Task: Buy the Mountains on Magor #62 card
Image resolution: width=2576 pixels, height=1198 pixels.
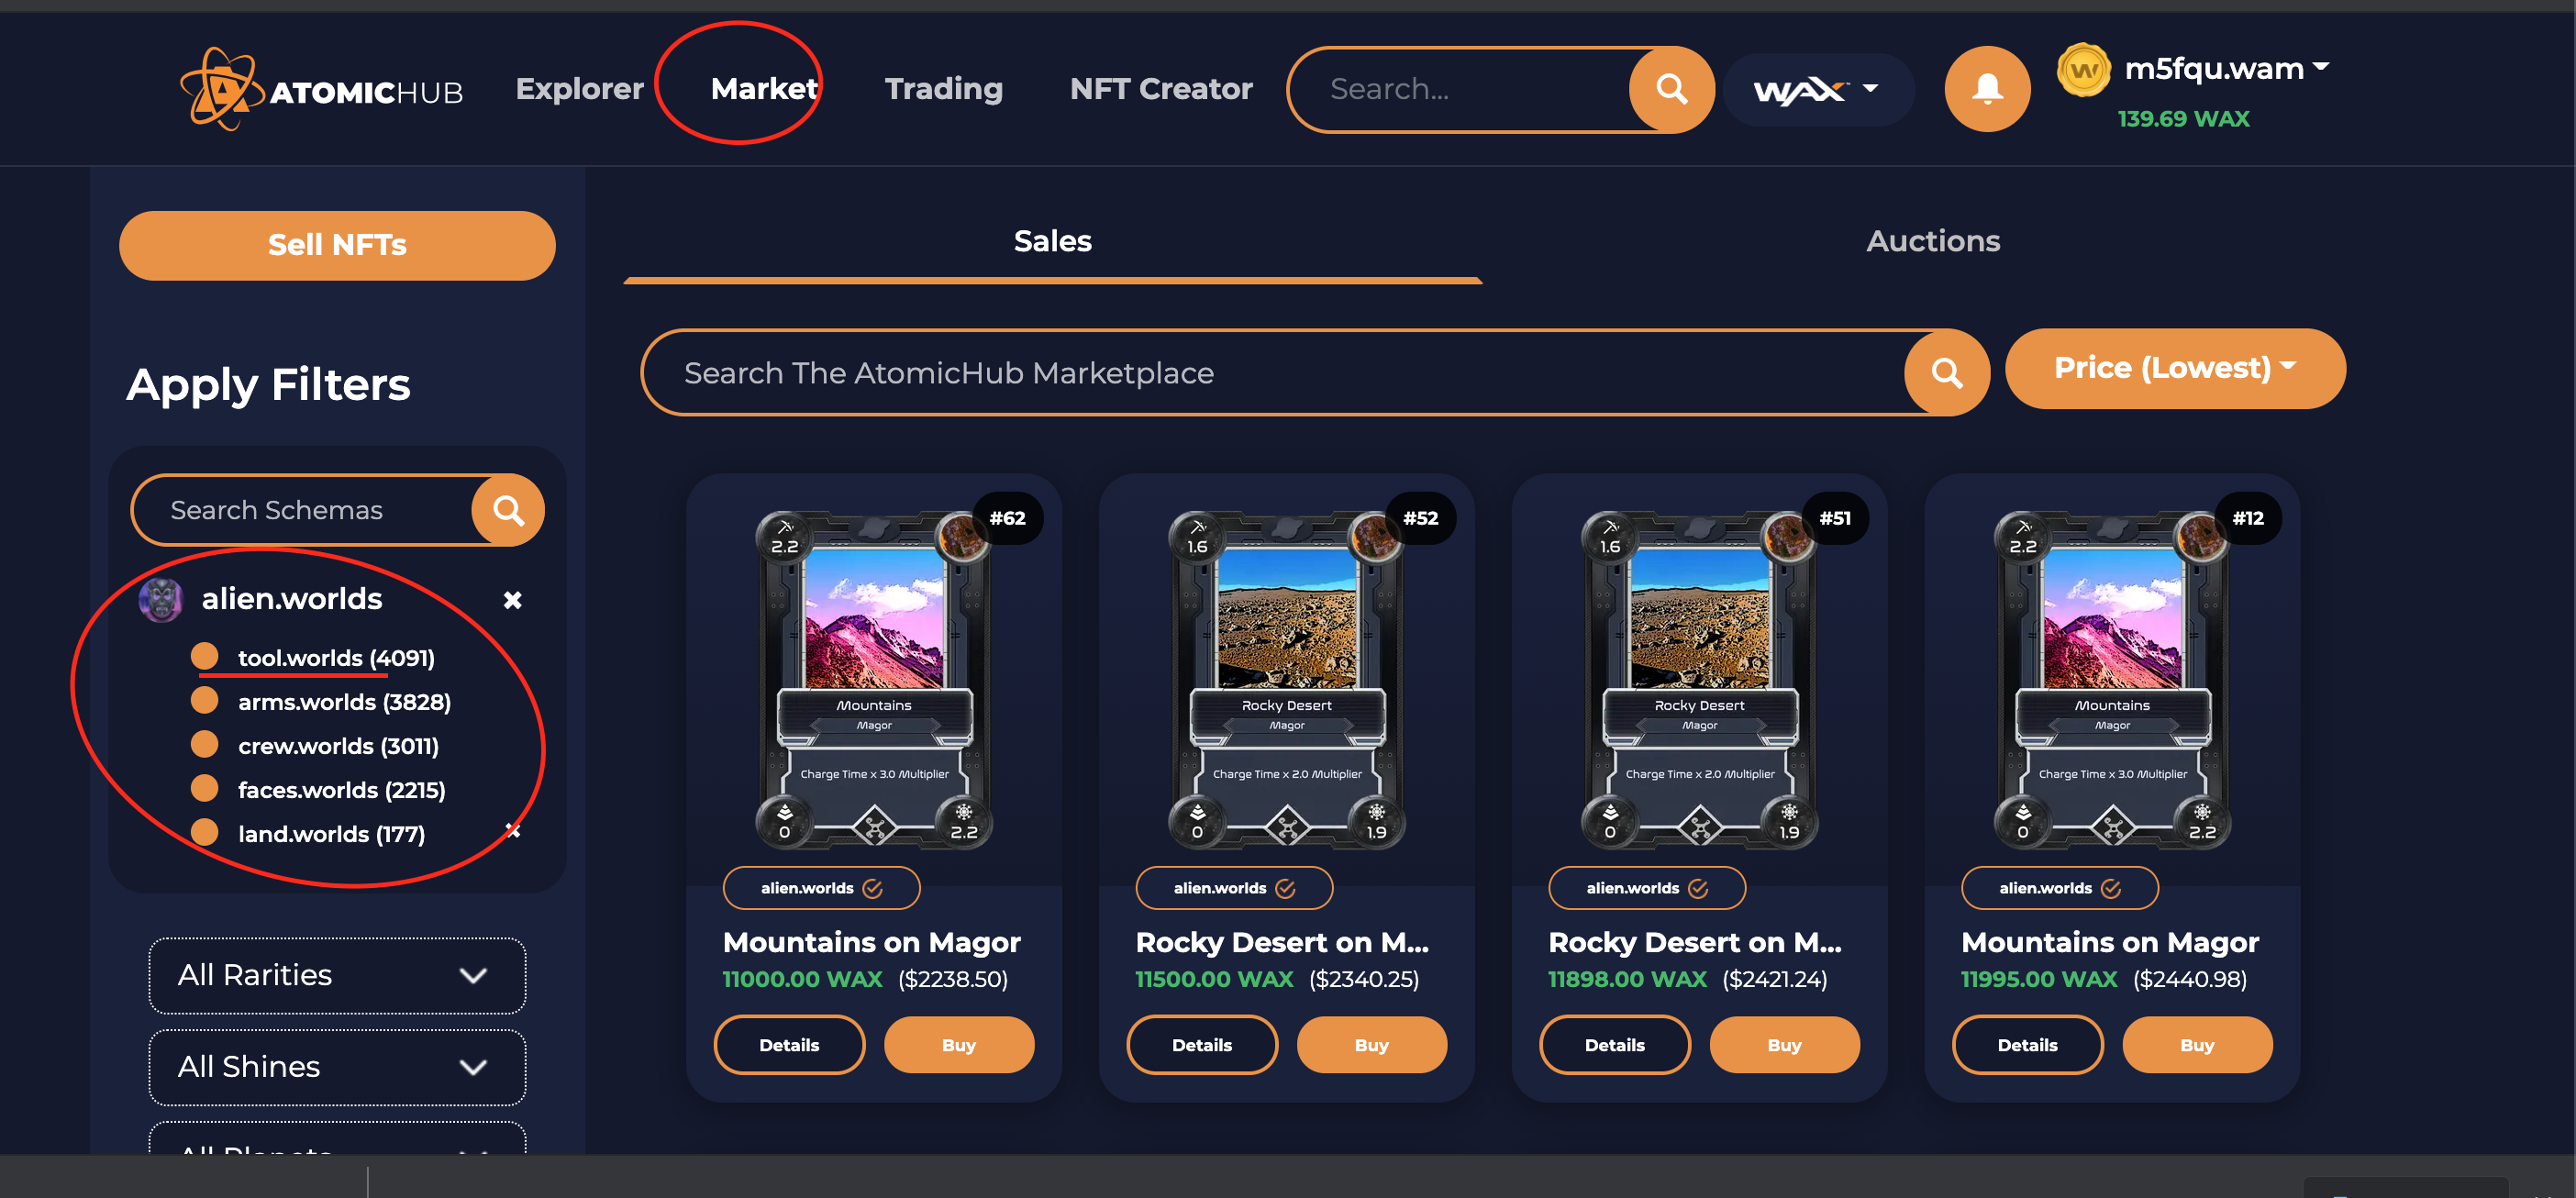Action: pyautogui.click(x=958, y=1045)
